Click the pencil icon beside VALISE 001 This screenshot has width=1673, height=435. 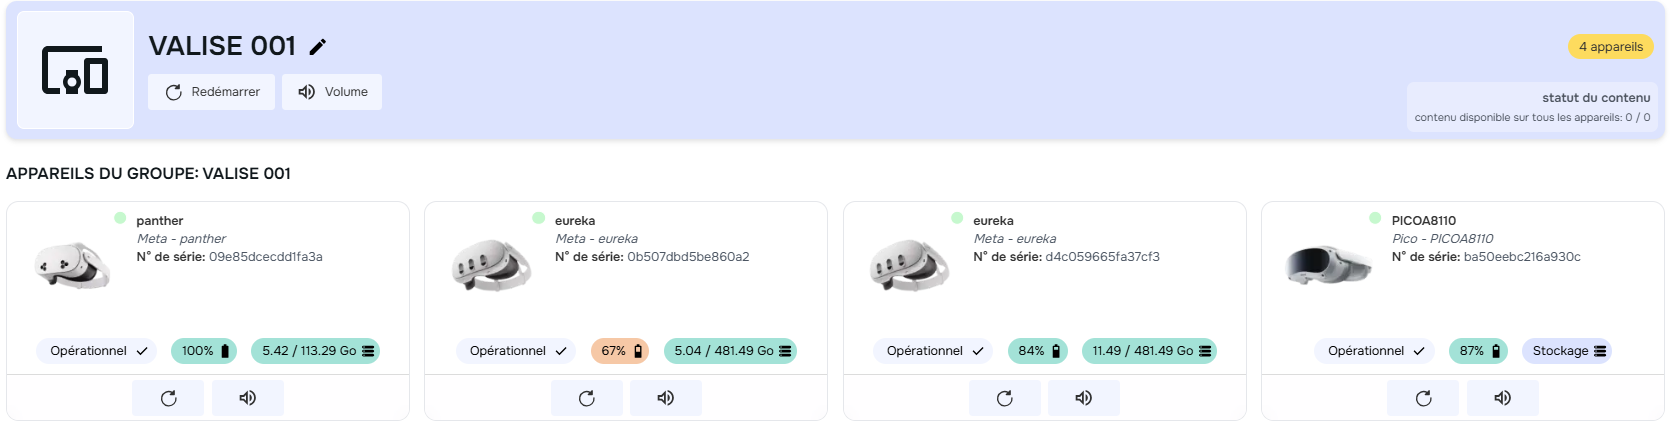(x=318, y=47)
